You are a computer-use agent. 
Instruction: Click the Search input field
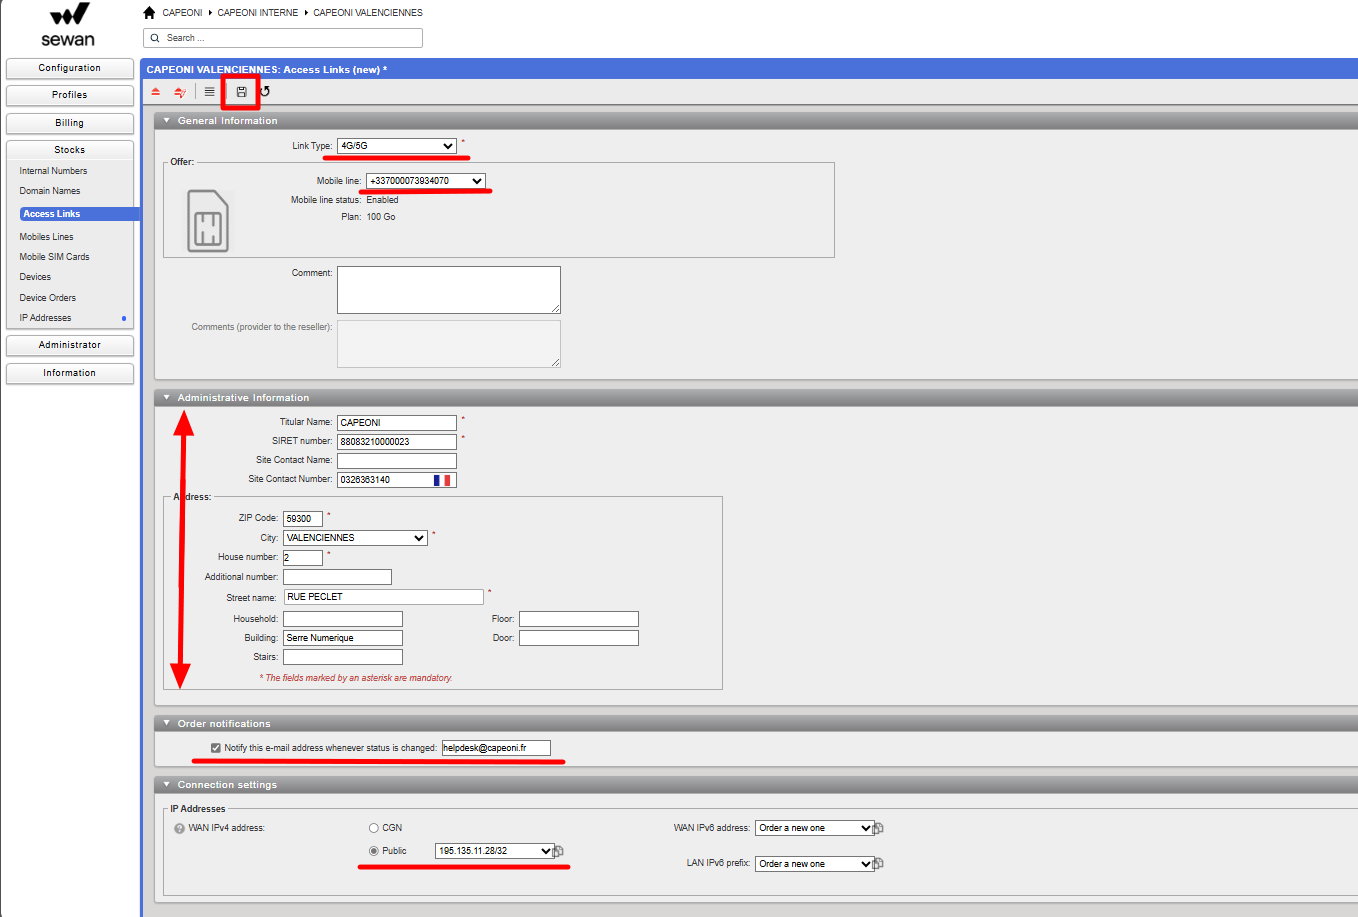283,38
